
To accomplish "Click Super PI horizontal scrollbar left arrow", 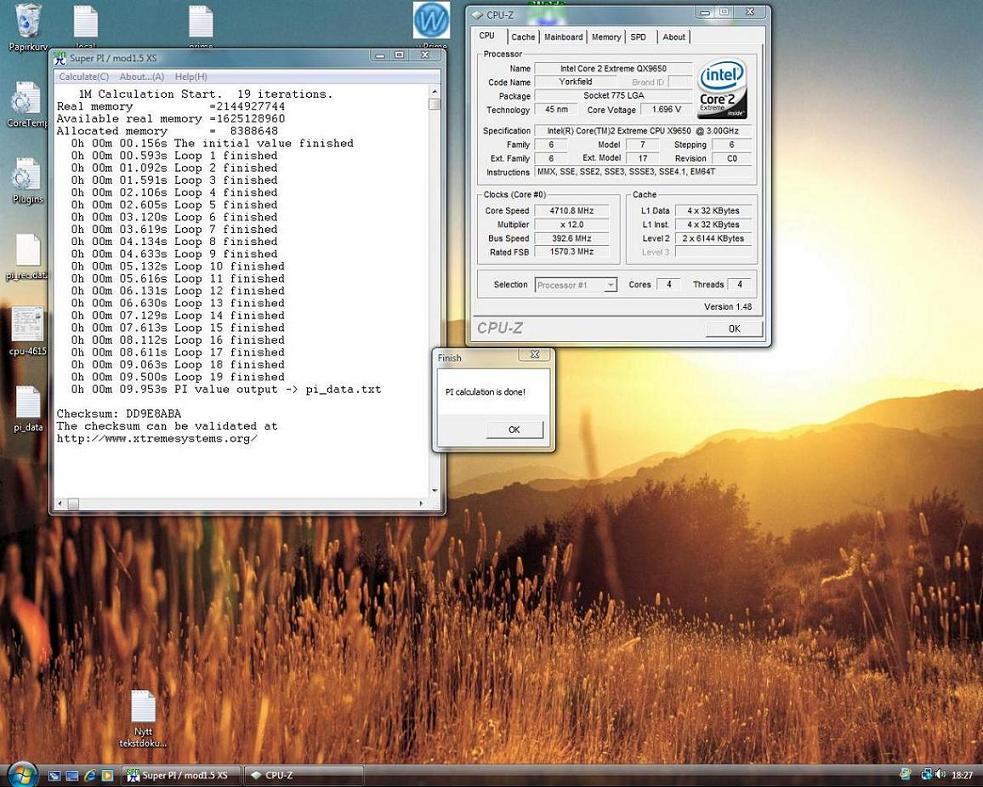I will [x=60, y=504].
